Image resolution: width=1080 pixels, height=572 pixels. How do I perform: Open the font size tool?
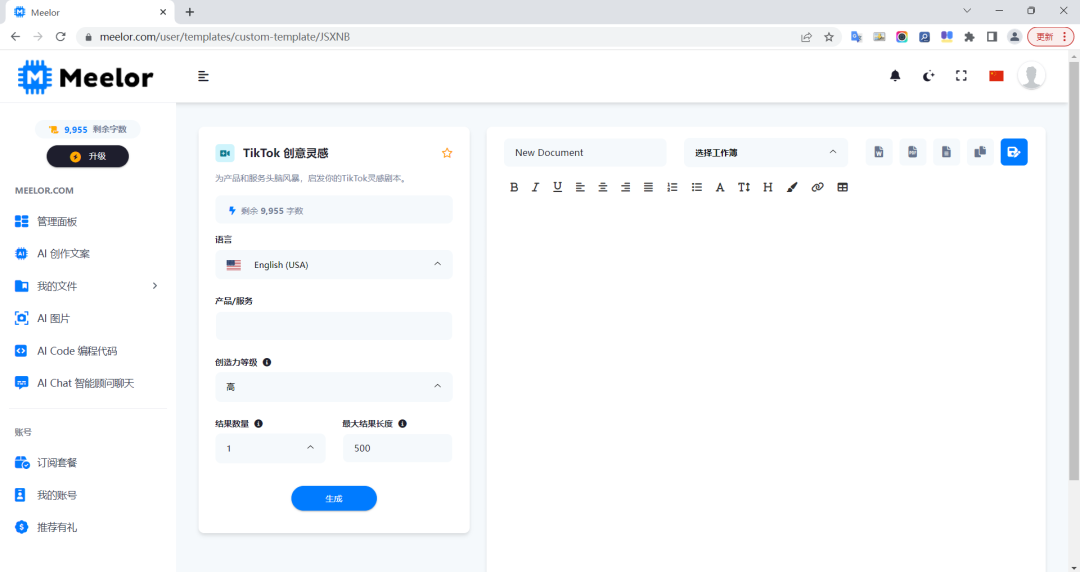[x=744, y=187]
